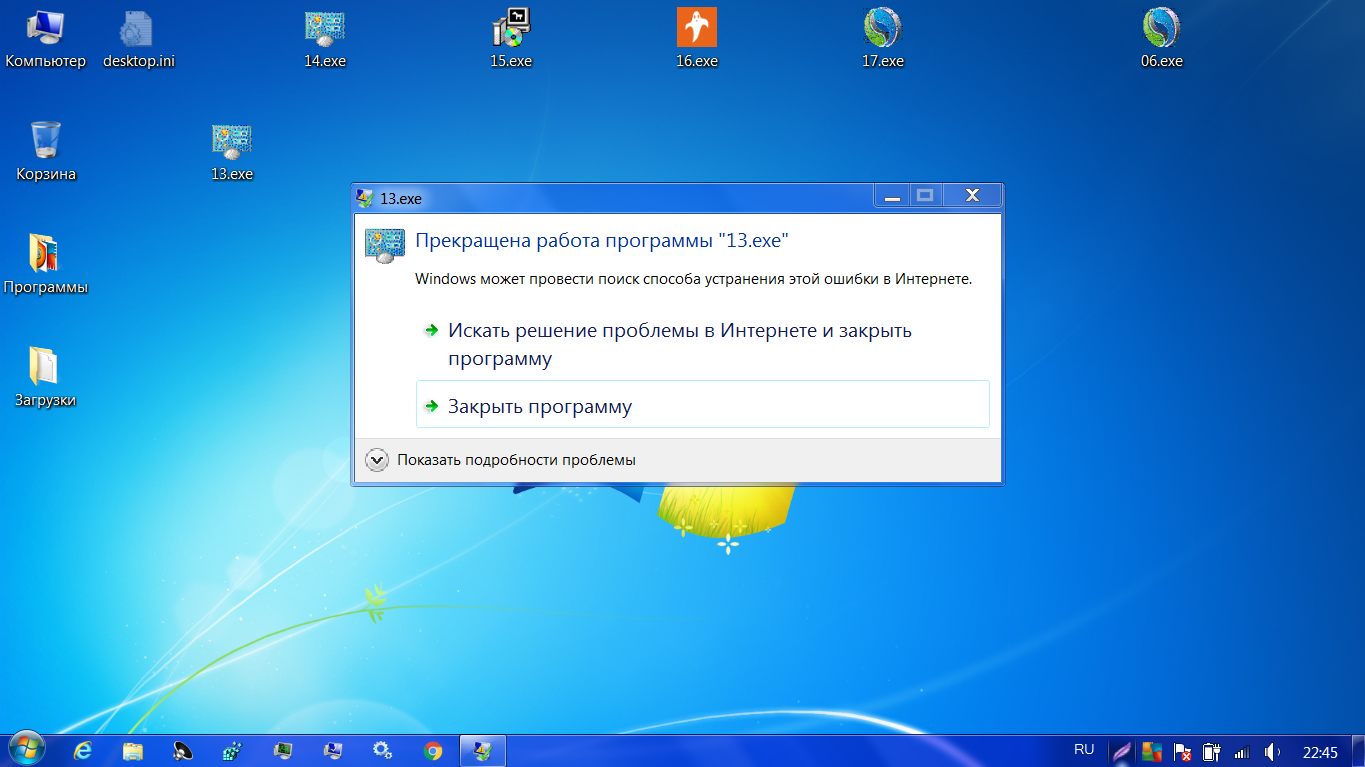Click the heading Прекращена работа программы "13.exe"
Screen dimensions: 1365x767
coord(602,241)
